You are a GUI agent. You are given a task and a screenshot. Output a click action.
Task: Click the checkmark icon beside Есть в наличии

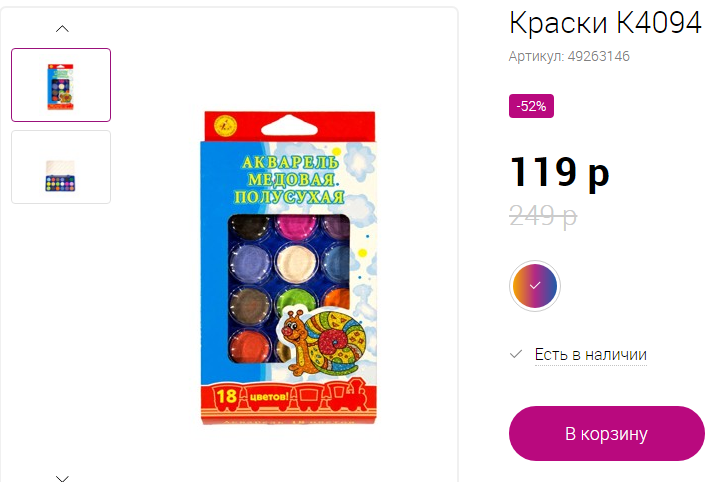pos(516,354)
